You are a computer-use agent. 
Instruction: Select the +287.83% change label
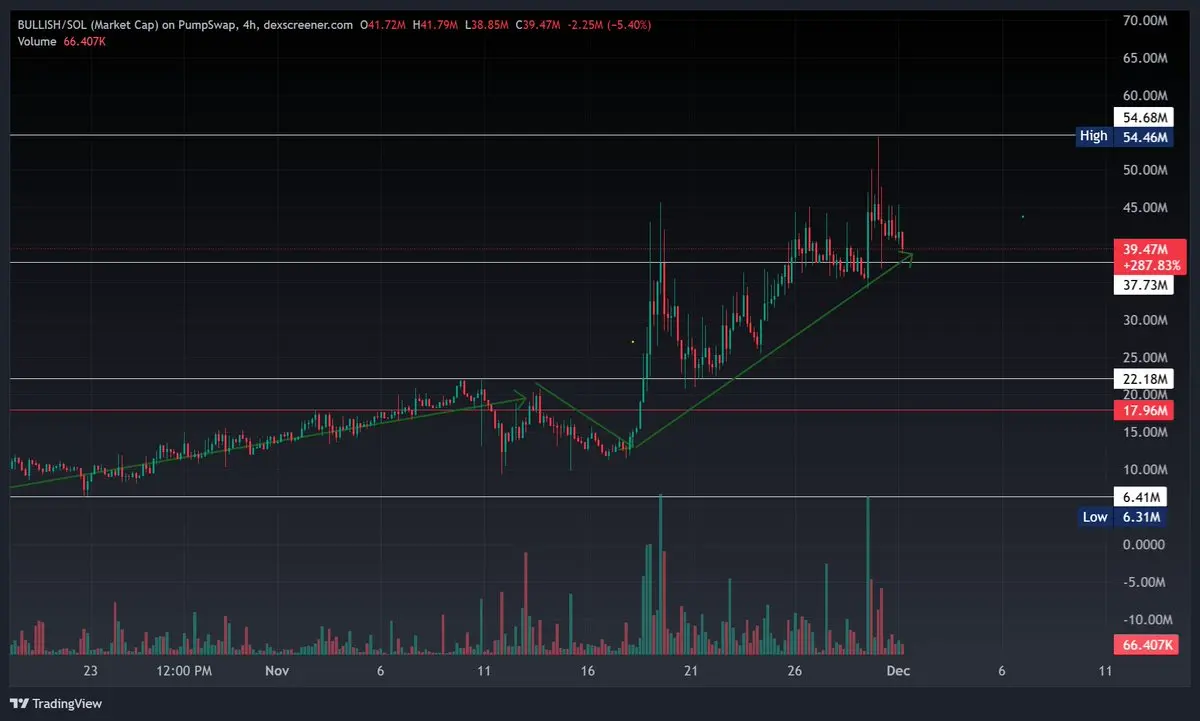pos(1150,266)
